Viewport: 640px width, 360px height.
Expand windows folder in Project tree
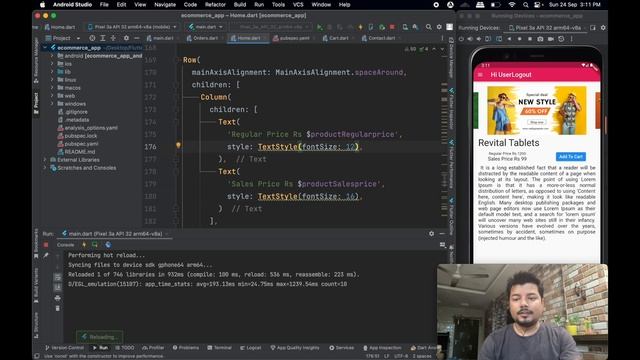[x=52, y=104]
